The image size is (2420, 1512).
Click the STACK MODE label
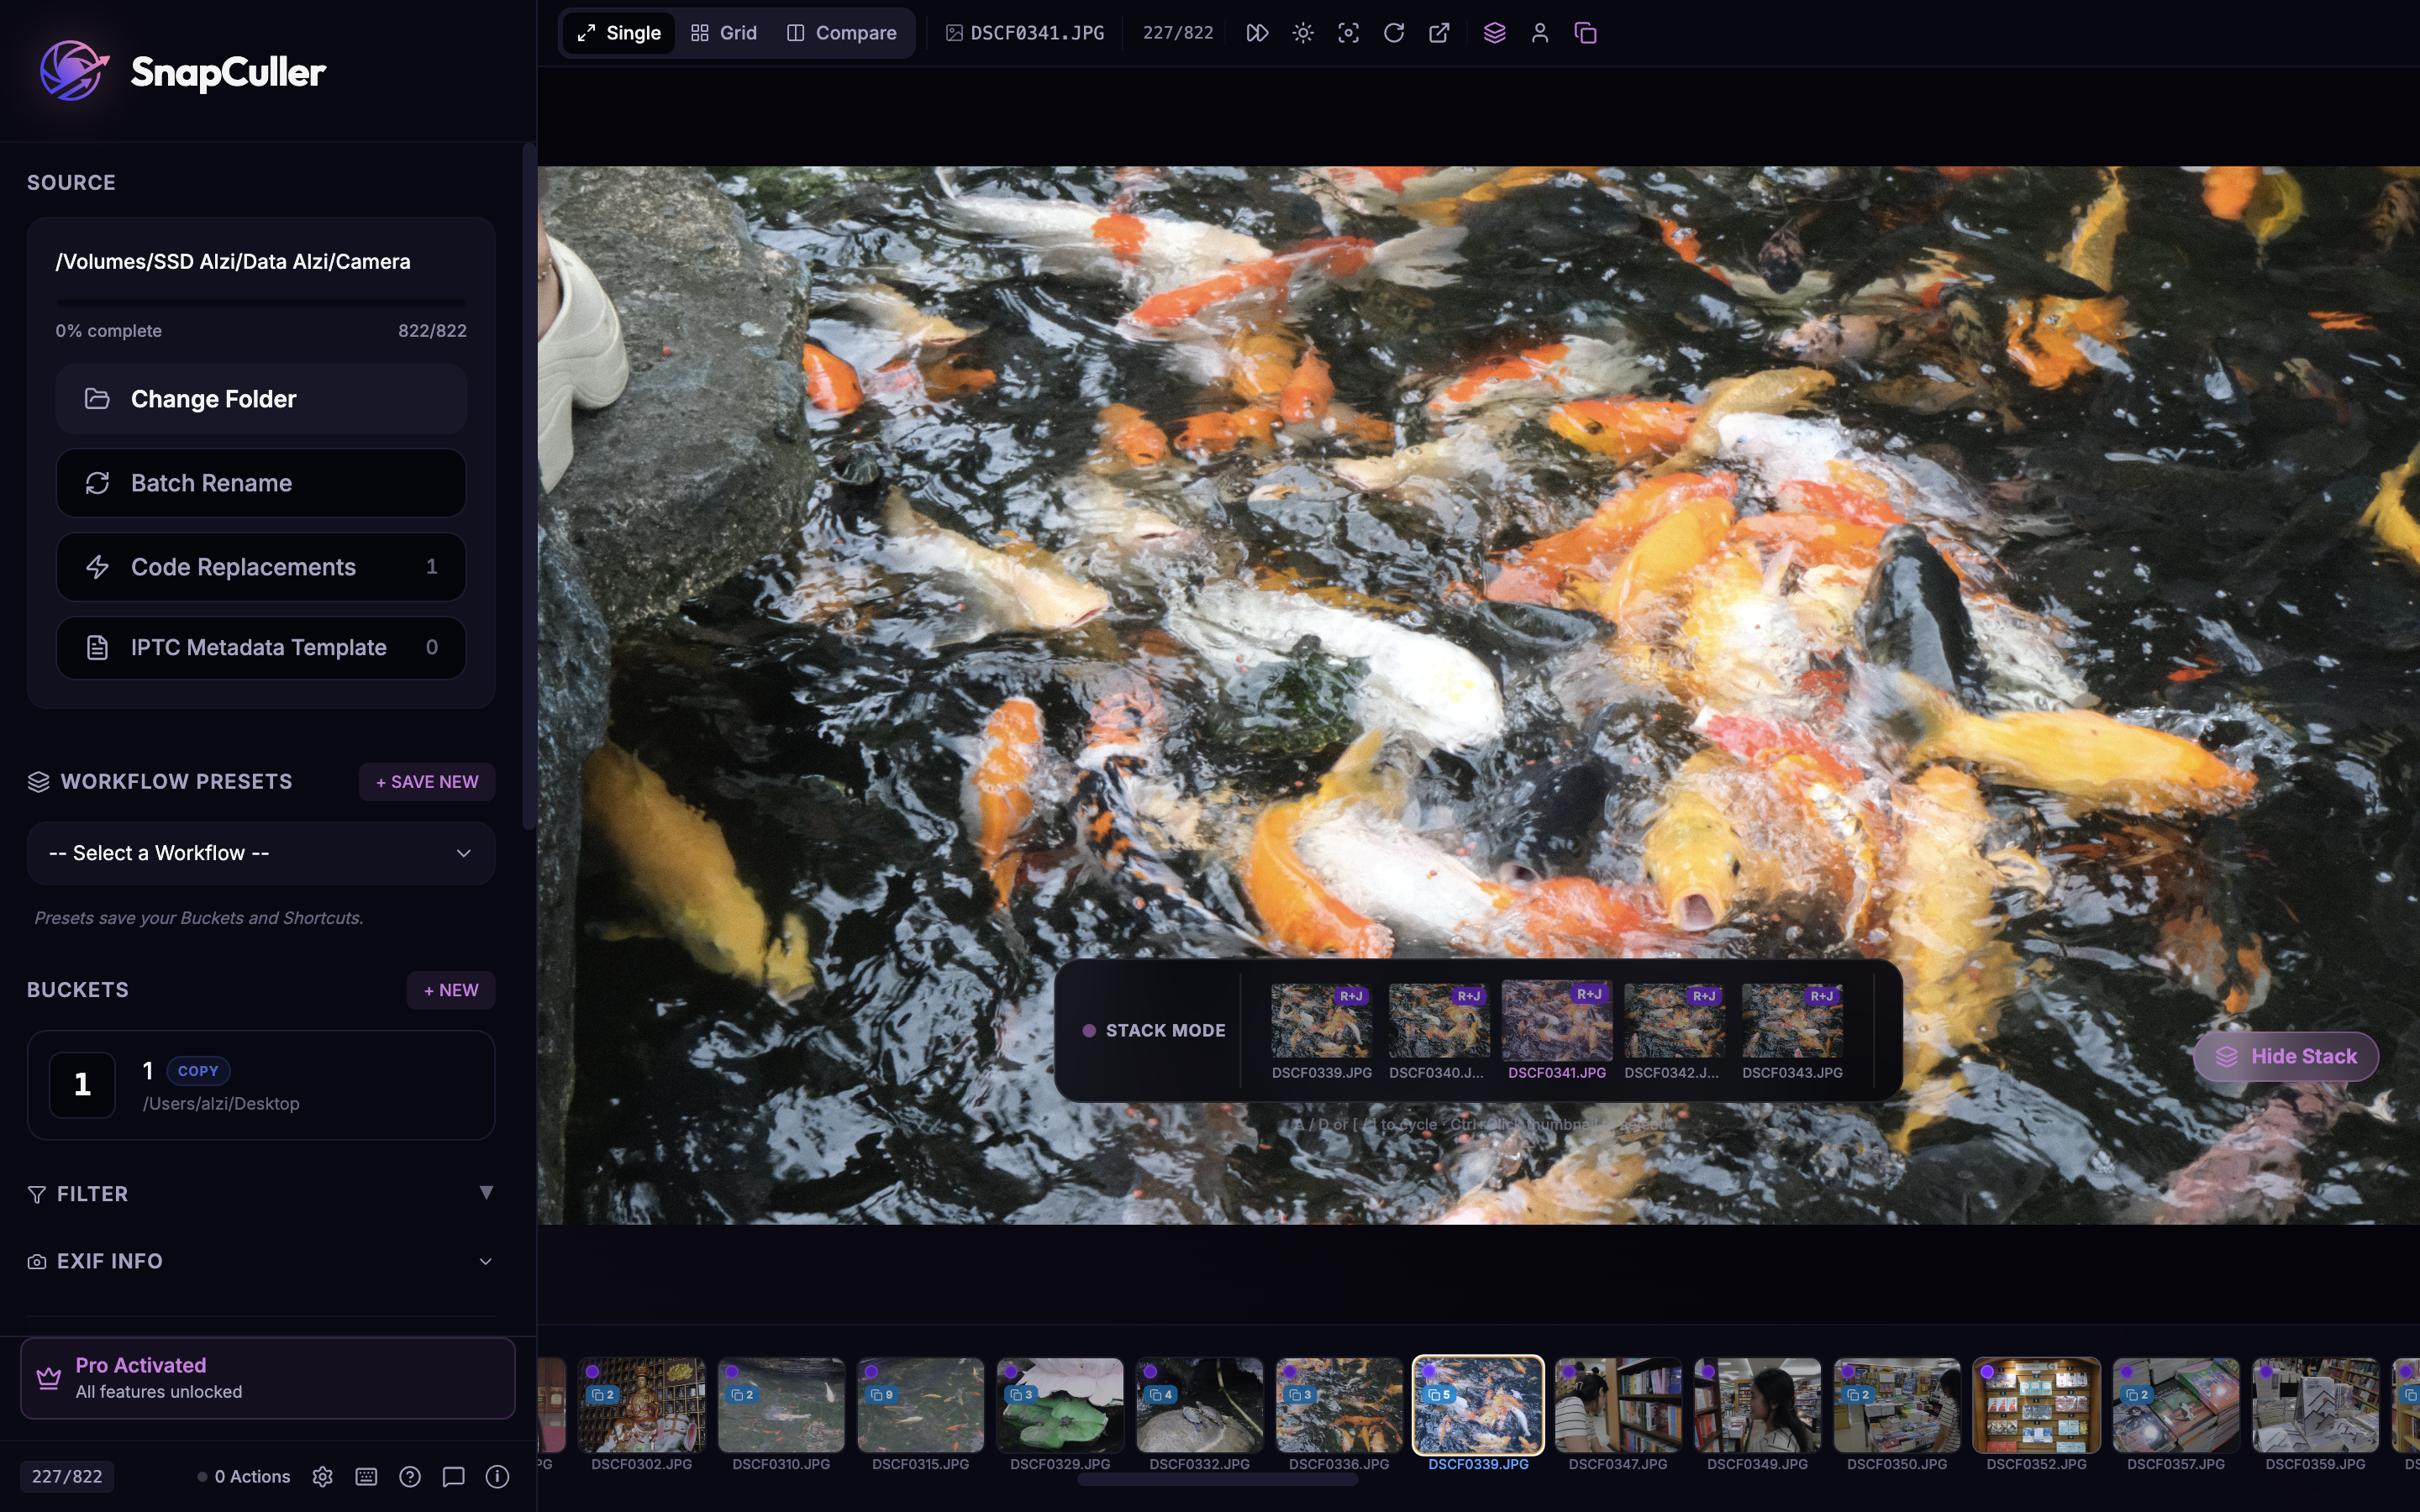pos(1165,1031)
